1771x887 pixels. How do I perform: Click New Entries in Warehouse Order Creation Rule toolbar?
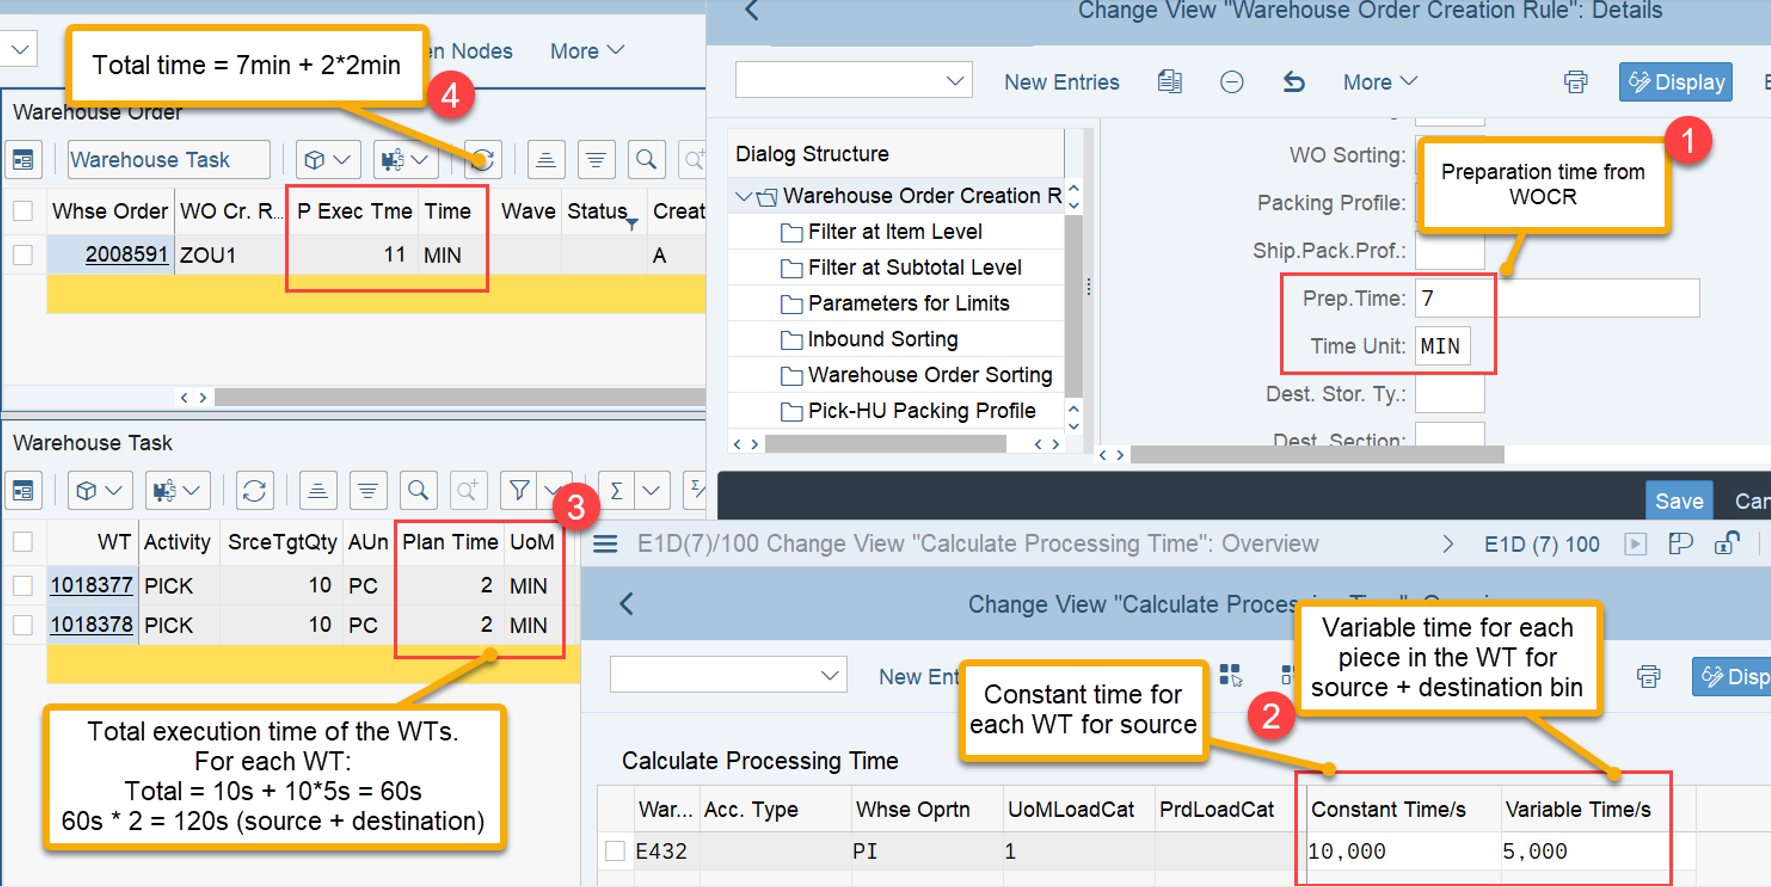(1061, 82)
